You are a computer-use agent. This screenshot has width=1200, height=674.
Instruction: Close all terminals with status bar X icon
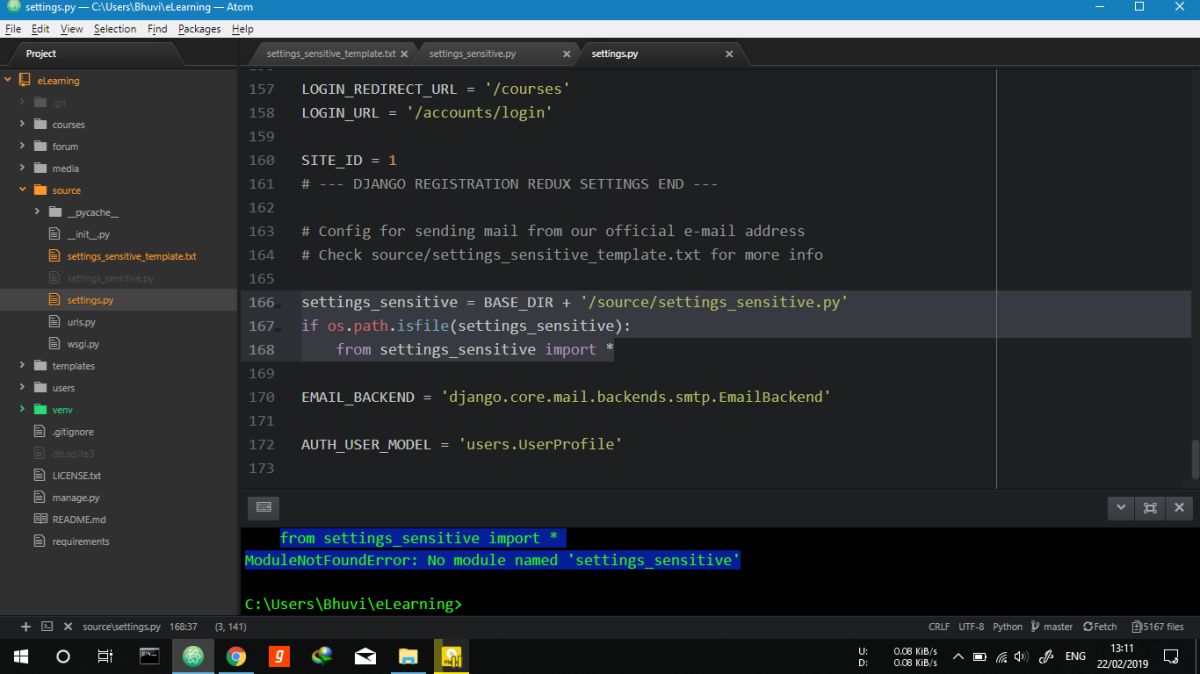pyautogui.click(x=68, y=627)
